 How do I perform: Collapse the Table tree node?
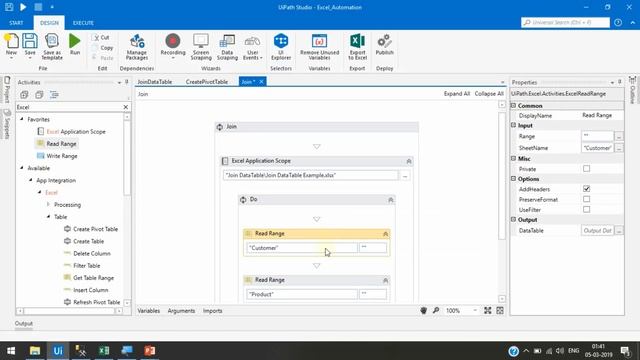coord(49,217)
